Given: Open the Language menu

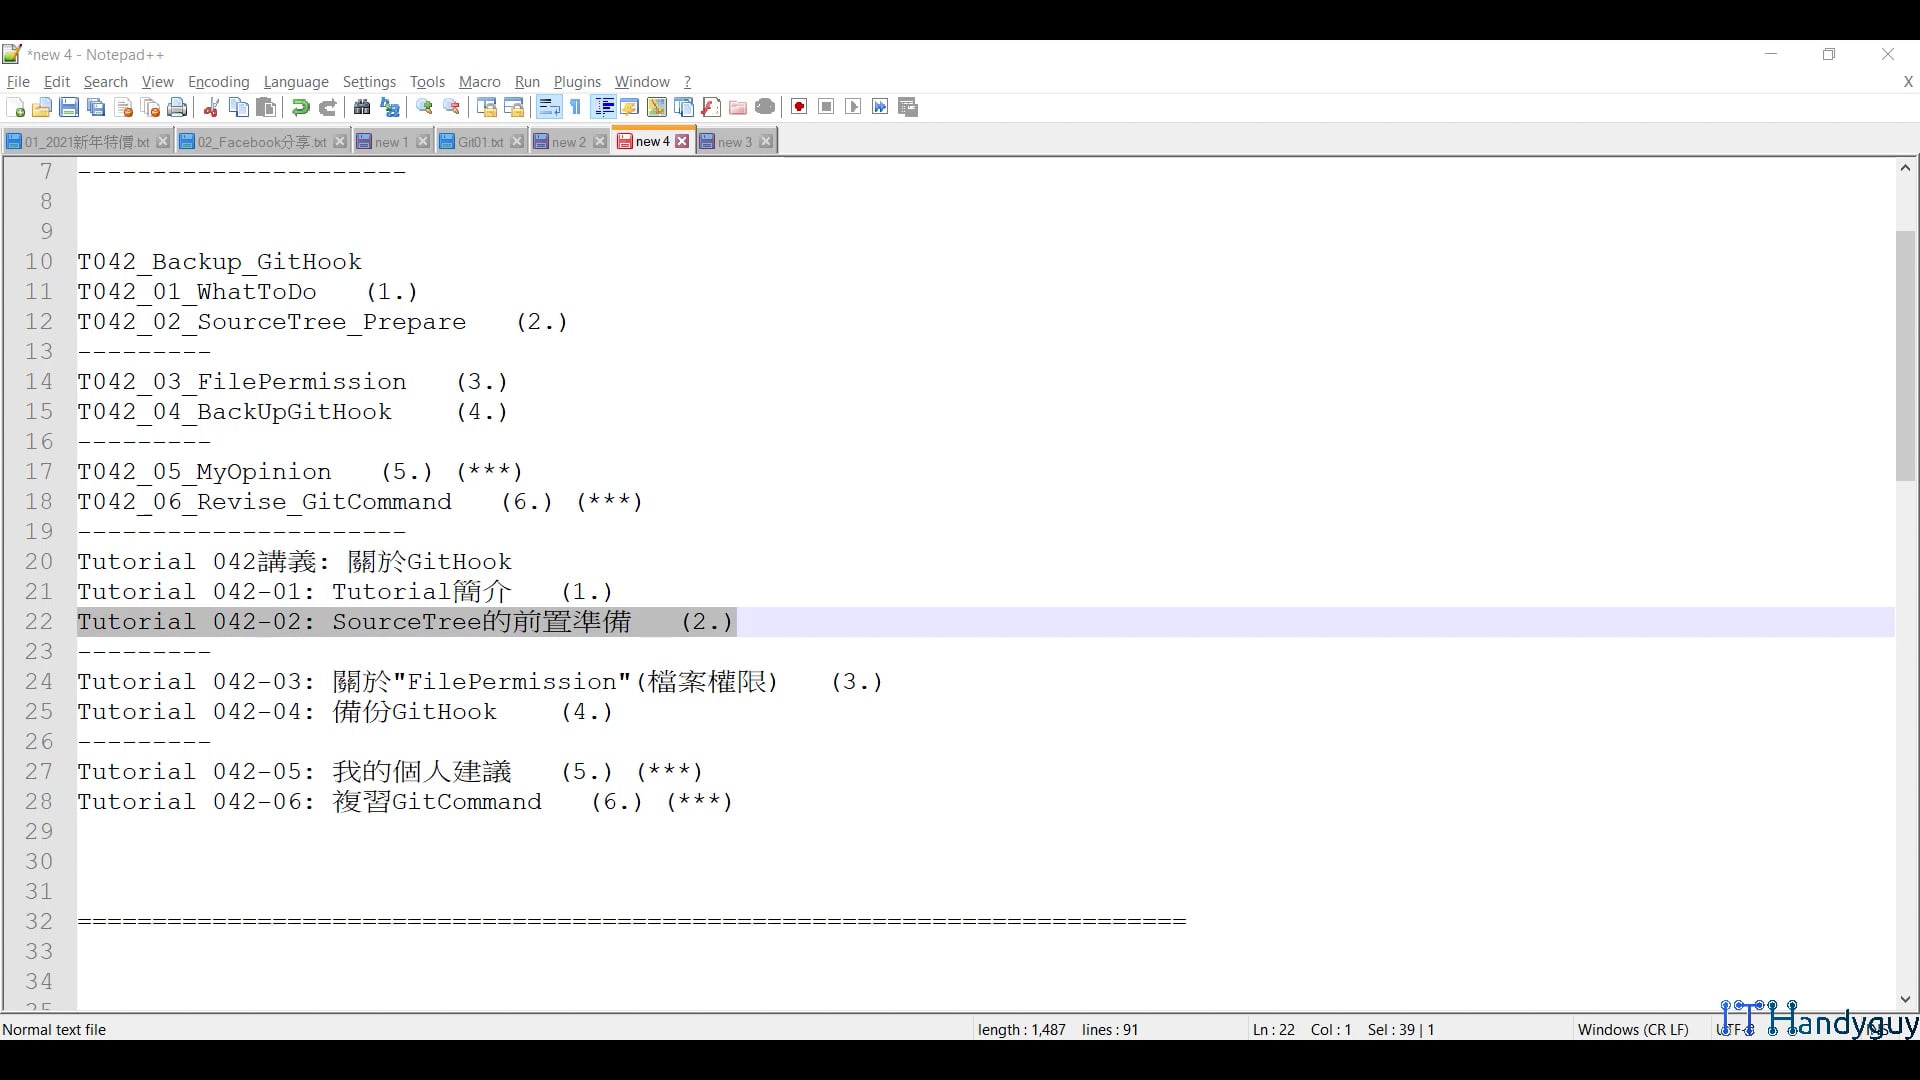Looking at the screenshot, I should click(296, 82).
